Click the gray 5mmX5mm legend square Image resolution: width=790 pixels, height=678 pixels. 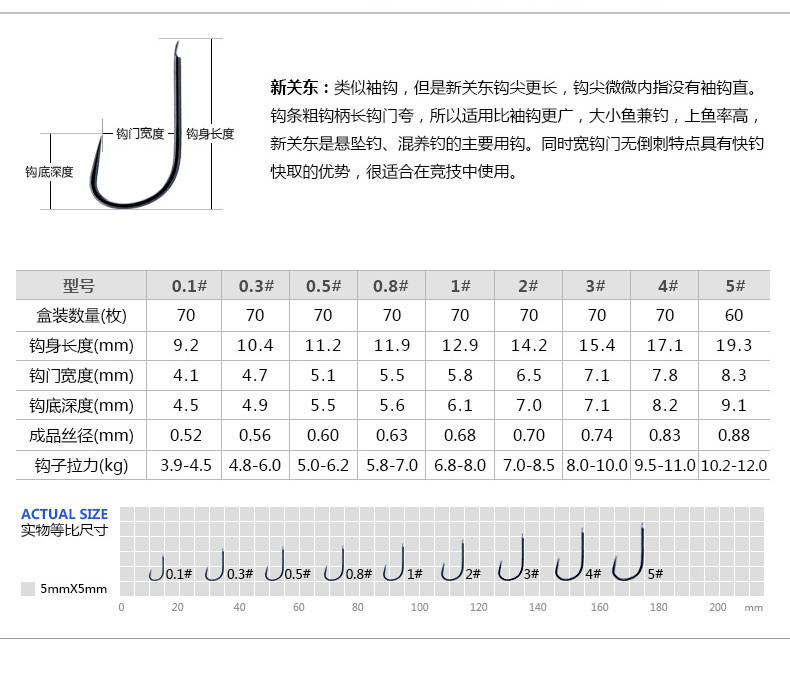[x=28, y=589]
